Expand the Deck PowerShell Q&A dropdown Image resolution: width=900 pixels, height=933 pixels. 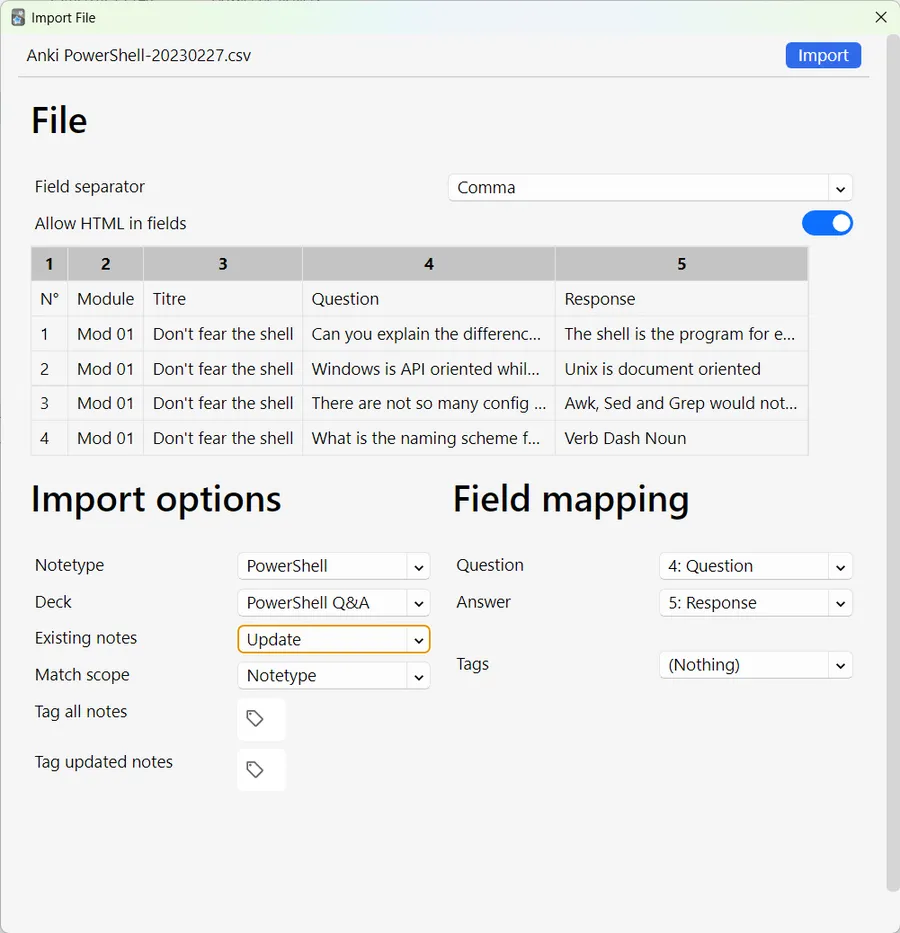(x=334, y=603)
